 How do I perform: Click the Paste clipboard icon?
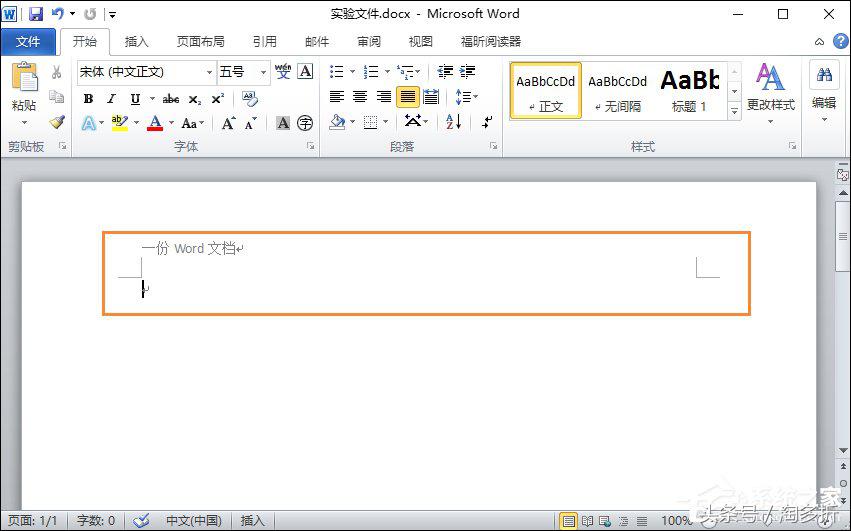tap(24, 79)
